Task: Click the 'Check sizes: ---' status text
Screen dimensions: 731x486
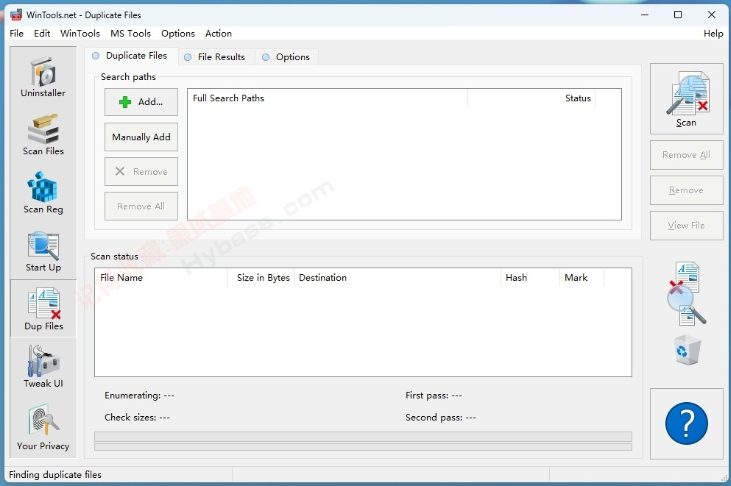Action: (137, 417)
